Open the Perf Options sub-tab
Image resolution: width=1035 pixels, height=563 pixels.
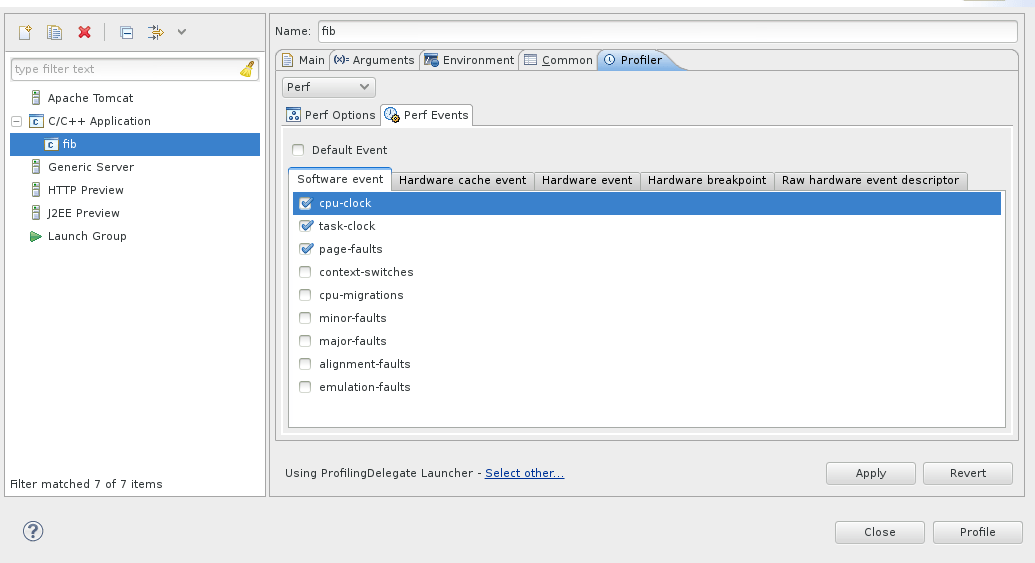(x=331, y=115)
